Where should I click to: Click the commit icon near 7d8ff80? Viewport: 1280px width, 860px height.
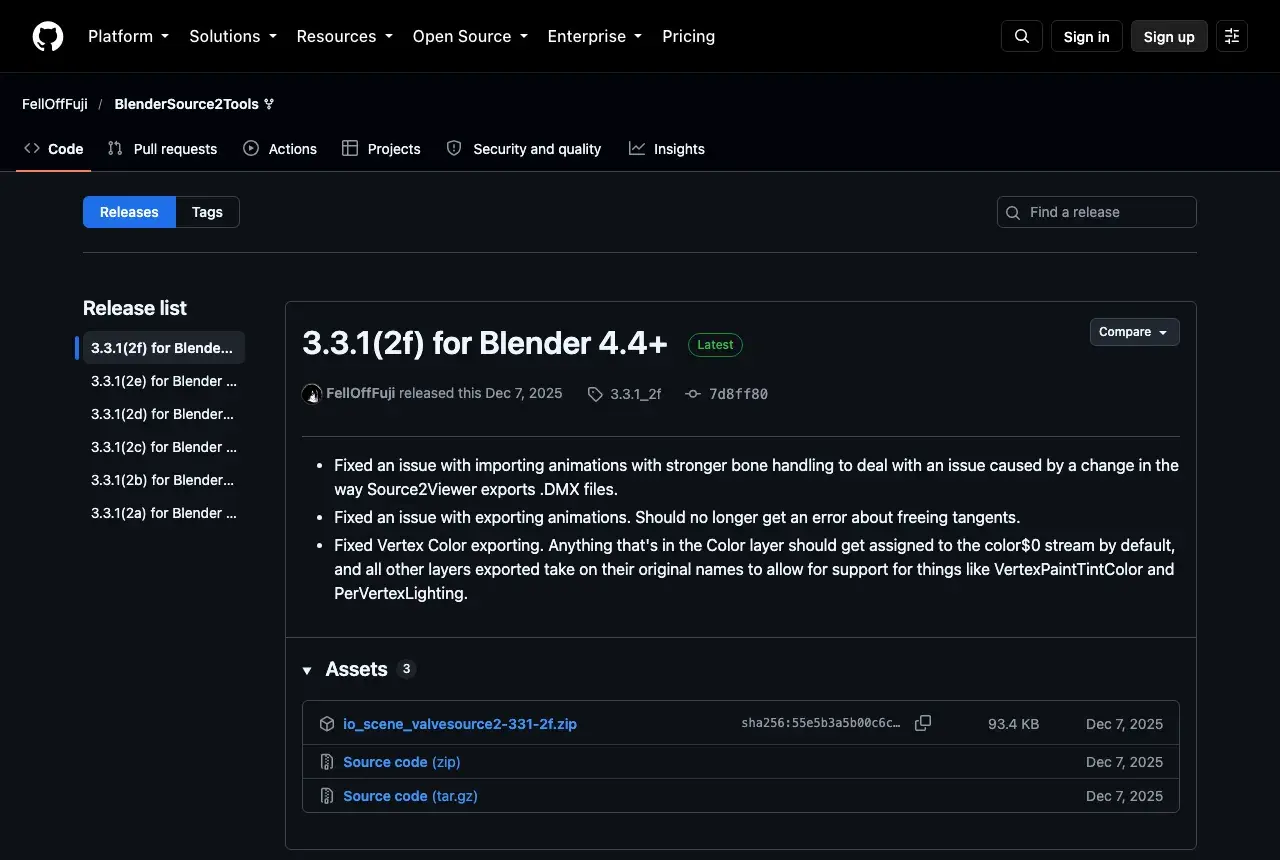[693, 394]
